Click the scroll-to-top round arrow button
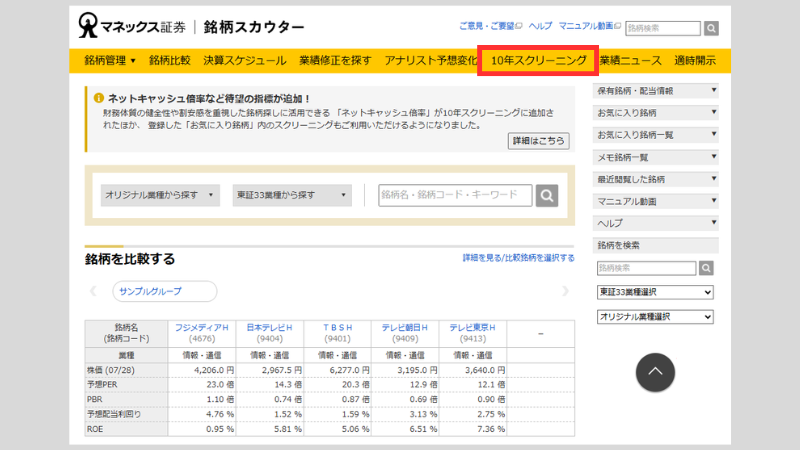800x450 pixels. tap(655, 372)
